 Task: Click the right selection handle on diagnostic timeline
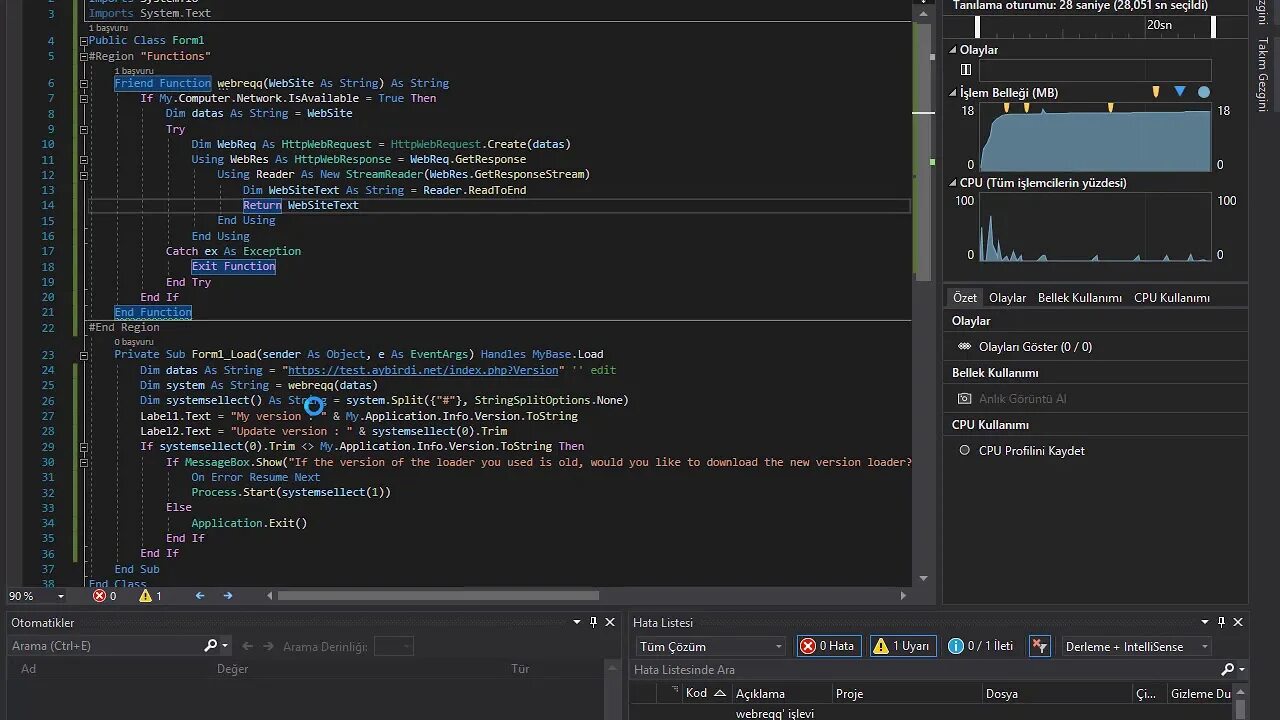tap(1214, 27)
